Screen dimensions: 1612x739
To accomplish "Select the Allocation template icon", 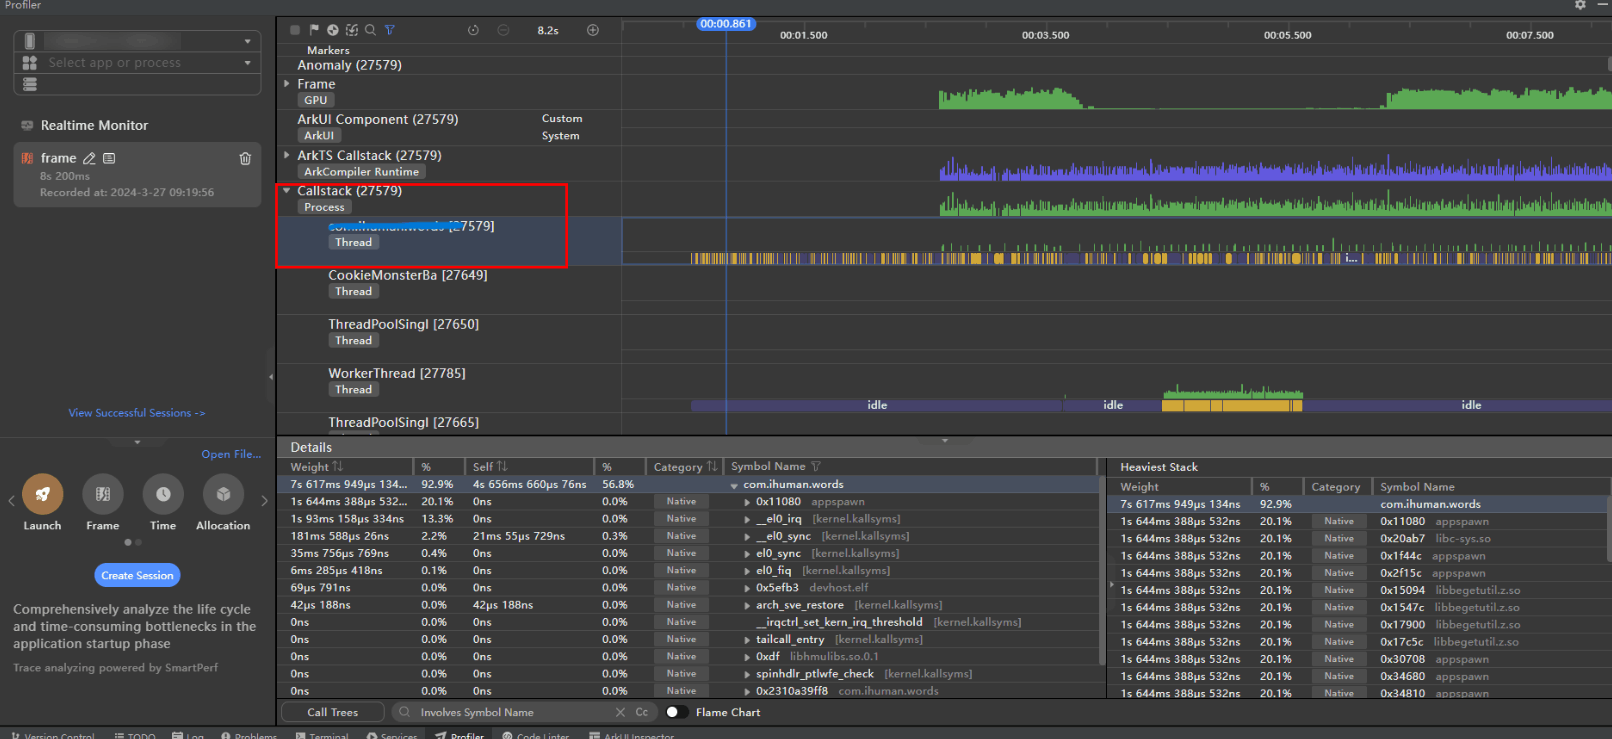I will (223, 494).
